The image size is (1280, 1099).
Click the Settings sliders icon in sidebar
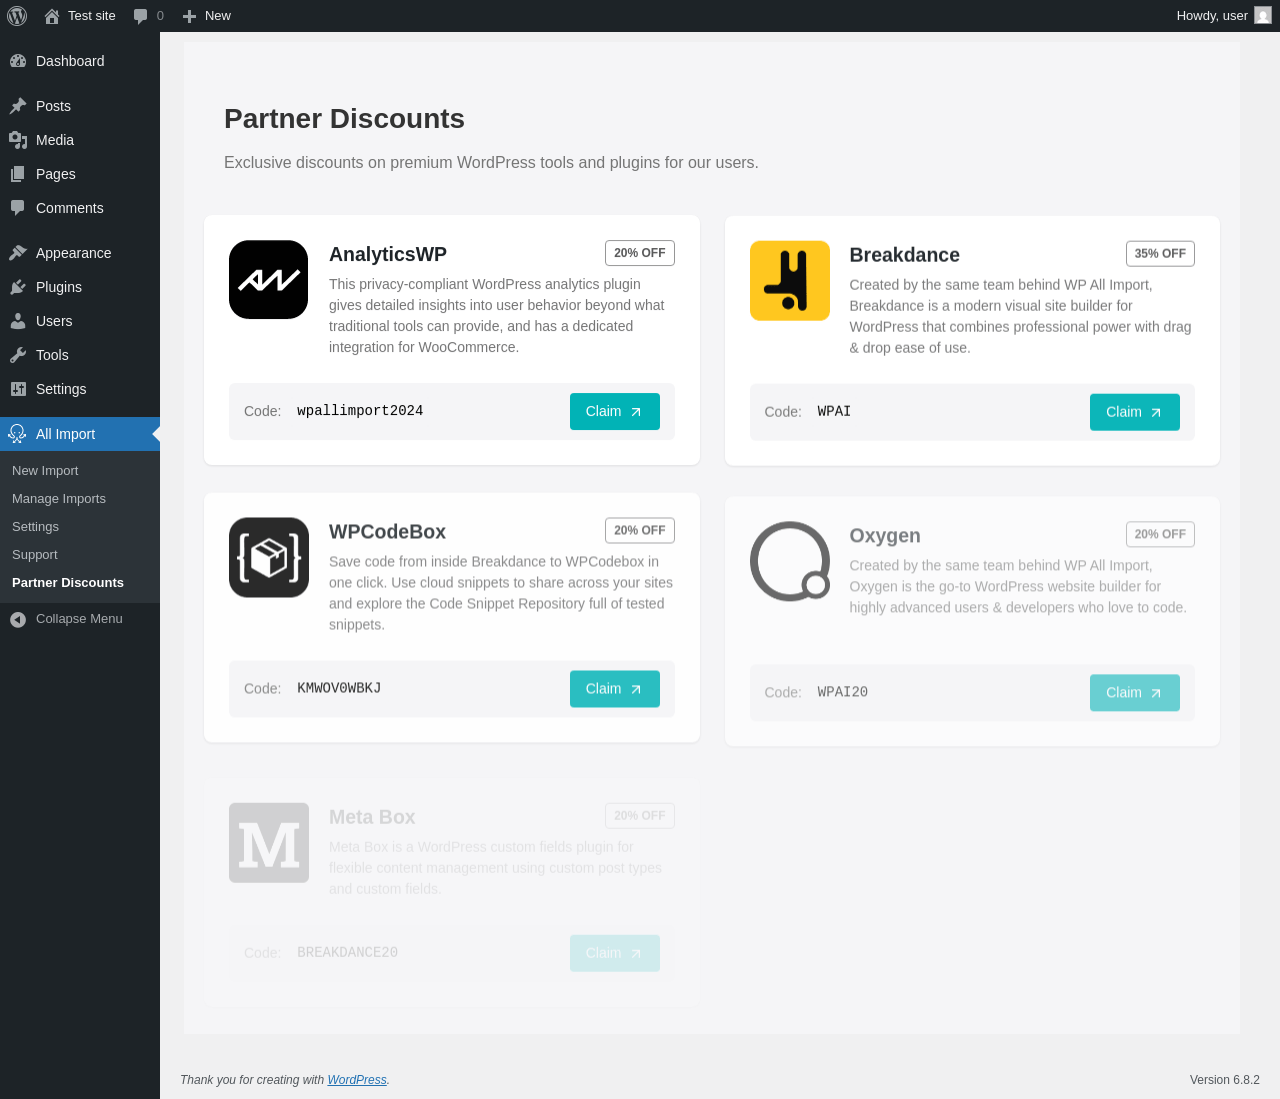(x=18, y=389)
